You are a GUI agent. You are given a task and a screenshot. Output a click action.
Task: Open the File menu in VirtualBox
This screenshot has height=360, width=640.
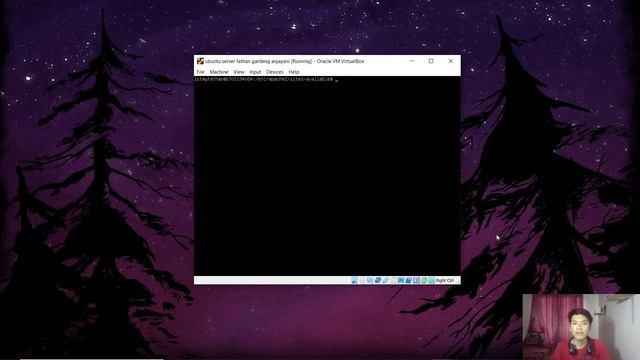pos(200,72)
